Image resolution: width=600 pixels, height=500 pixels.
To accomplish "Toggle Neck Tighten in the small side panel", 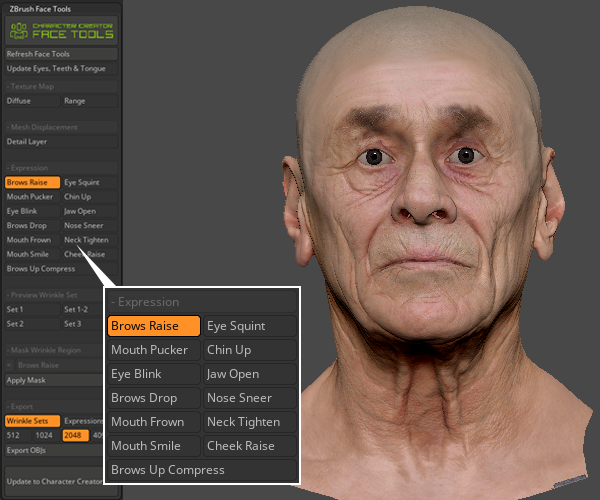I will [90, 240].
